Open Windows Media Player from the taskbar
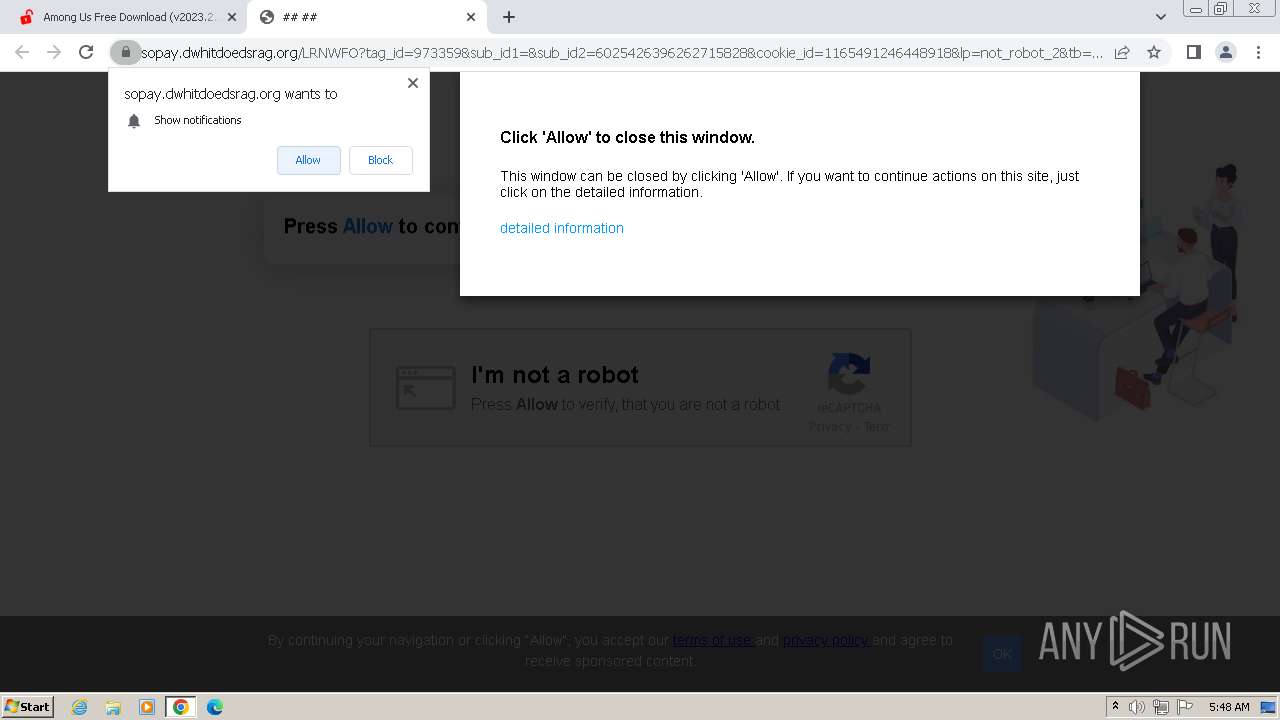The image size is (1280, 720). (147, 707)
